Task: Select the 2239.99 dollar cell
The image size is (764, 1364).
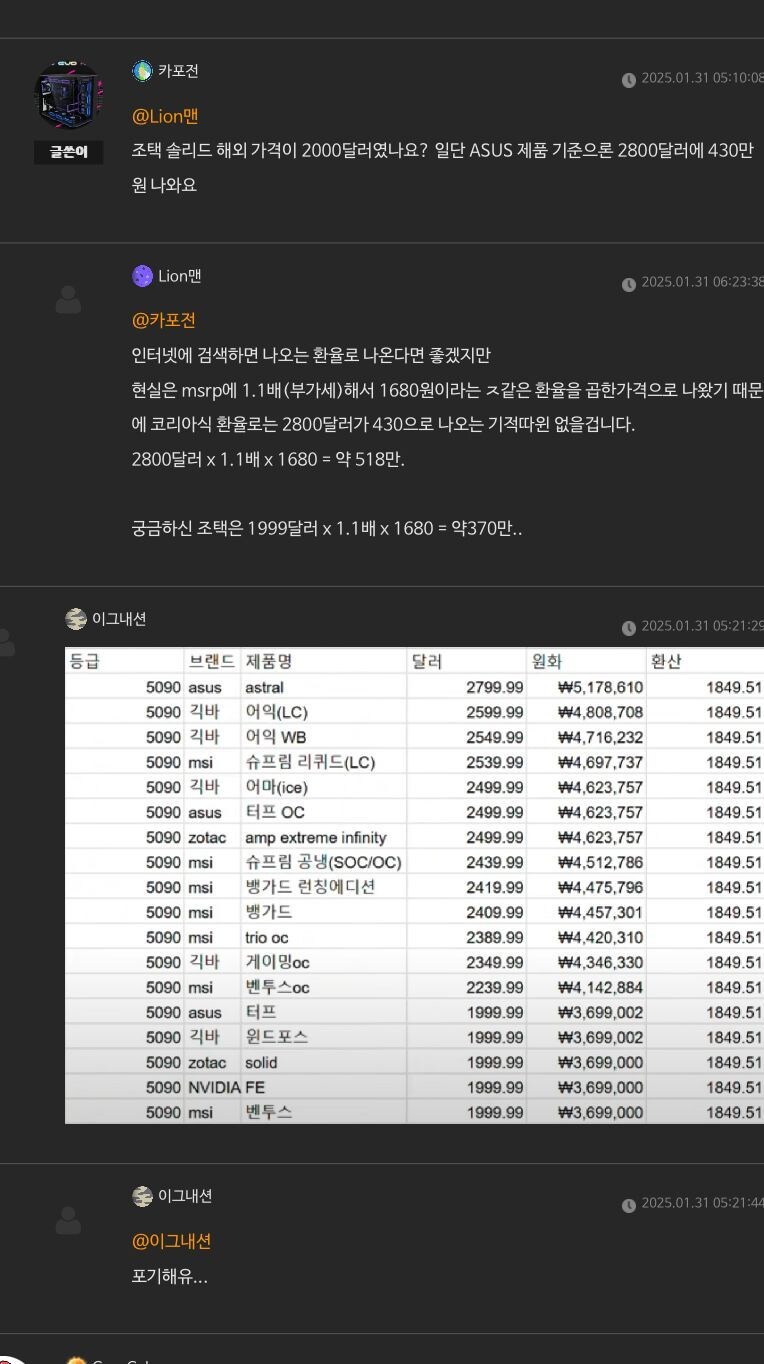Action: (x=466, y=987)
